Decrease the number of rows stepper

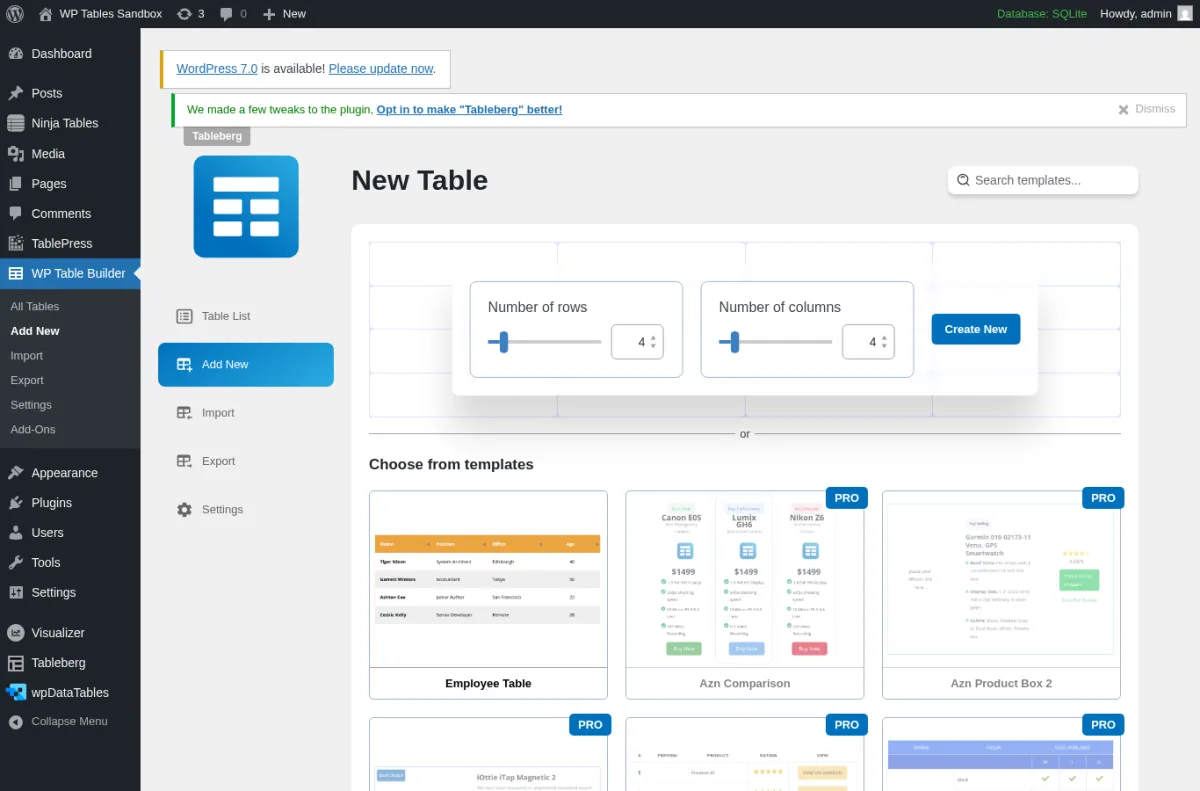pos(653,346)
